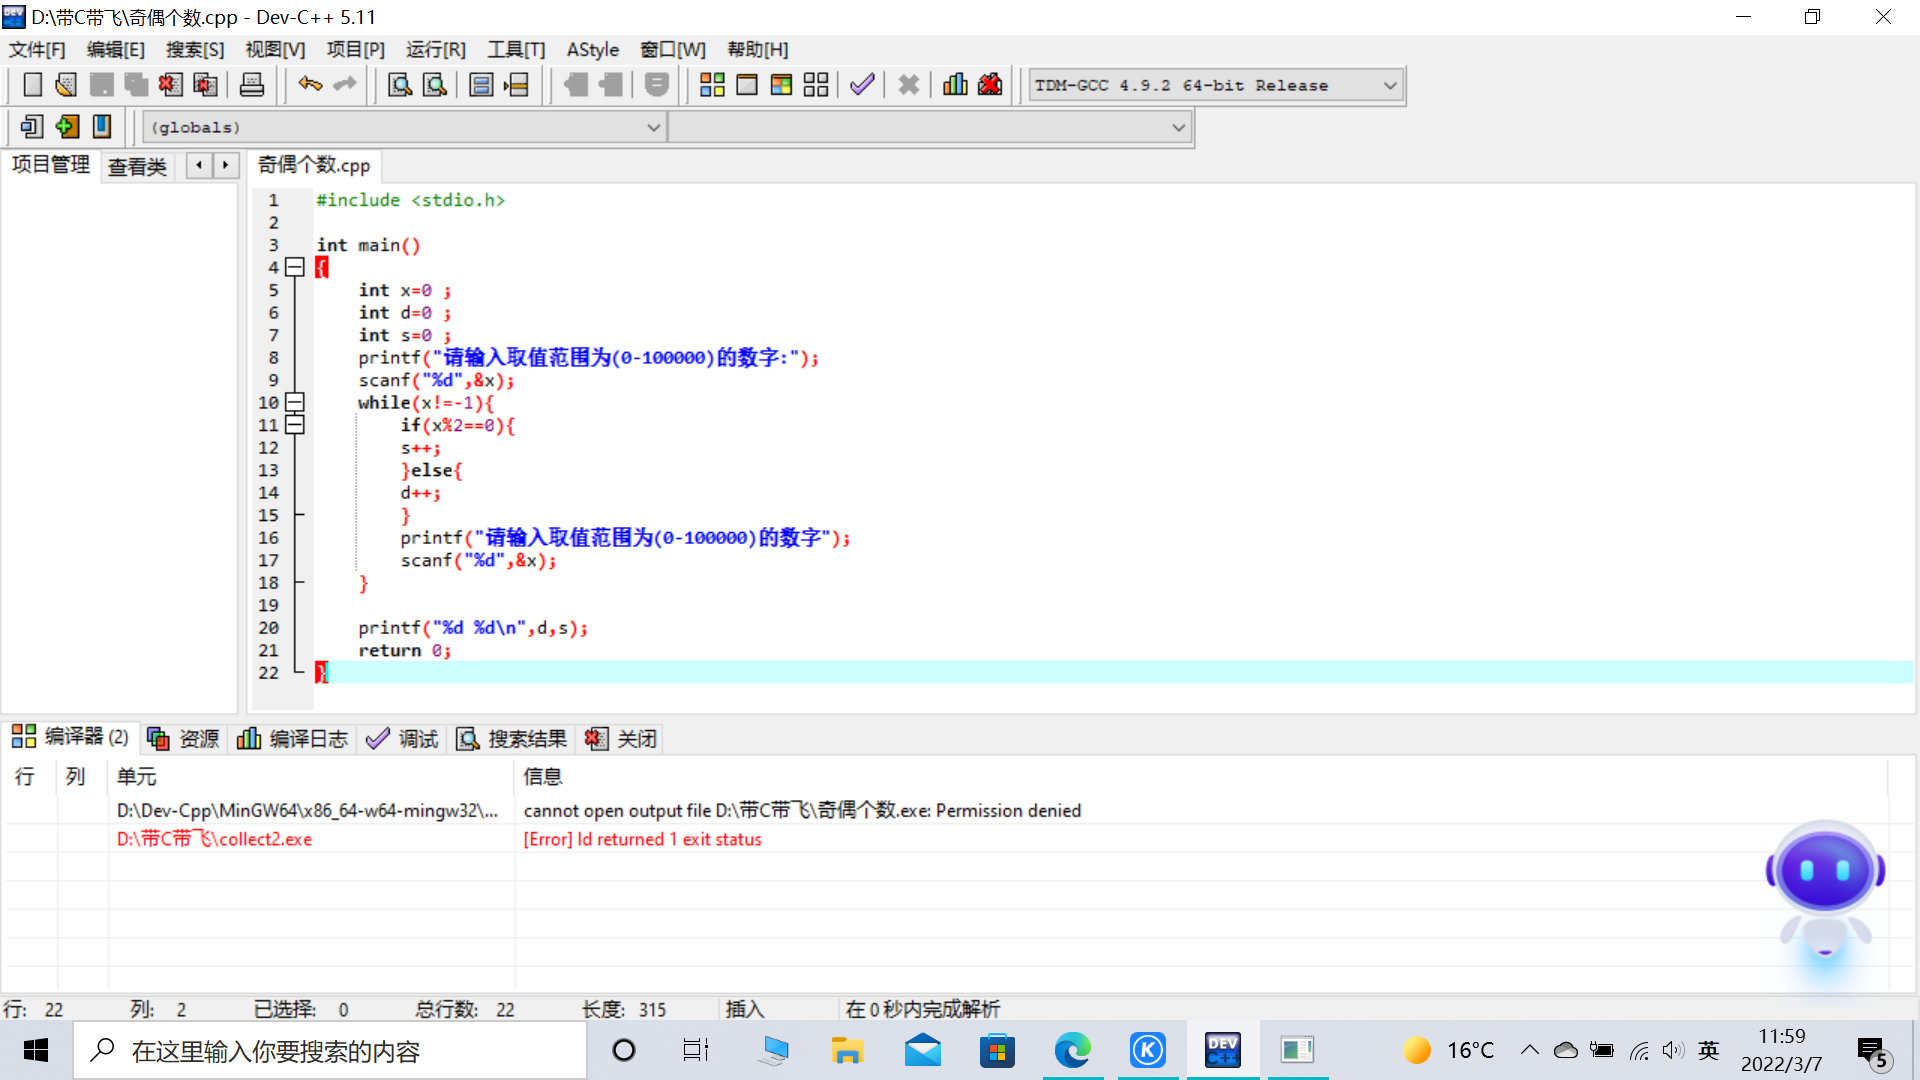Image resolution: width=1920 pixels, height=1080 pixels.
Task: Click the Save file toolbar icon
Action: click(101, 85)
